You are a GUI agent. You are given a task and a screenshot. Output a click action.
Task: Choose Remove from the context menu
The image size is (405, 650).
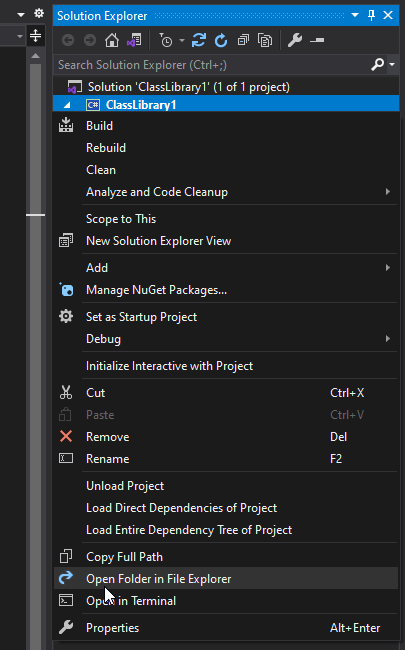[226, 437]
